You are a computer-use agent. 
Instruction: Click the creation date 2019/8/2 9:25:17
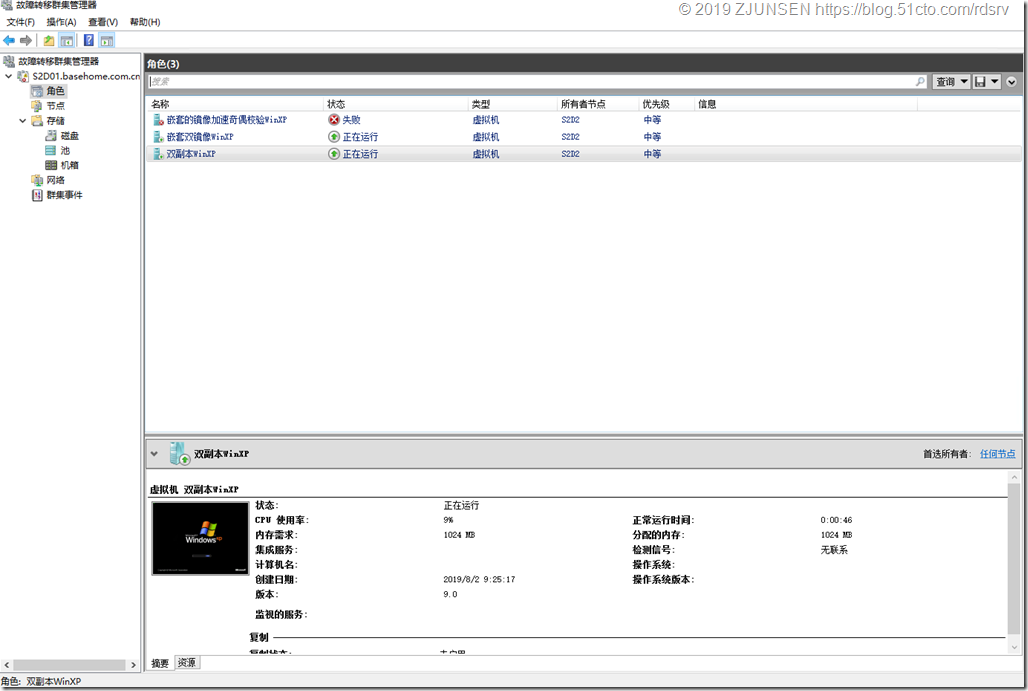click(x=479, y=580)
